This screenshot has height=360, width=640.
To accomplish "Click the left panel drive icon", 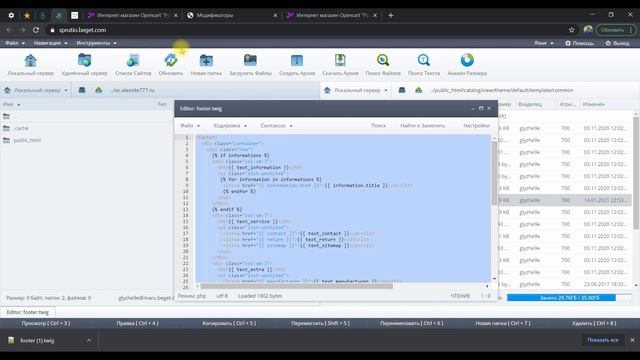I will [x=82, y=90].
